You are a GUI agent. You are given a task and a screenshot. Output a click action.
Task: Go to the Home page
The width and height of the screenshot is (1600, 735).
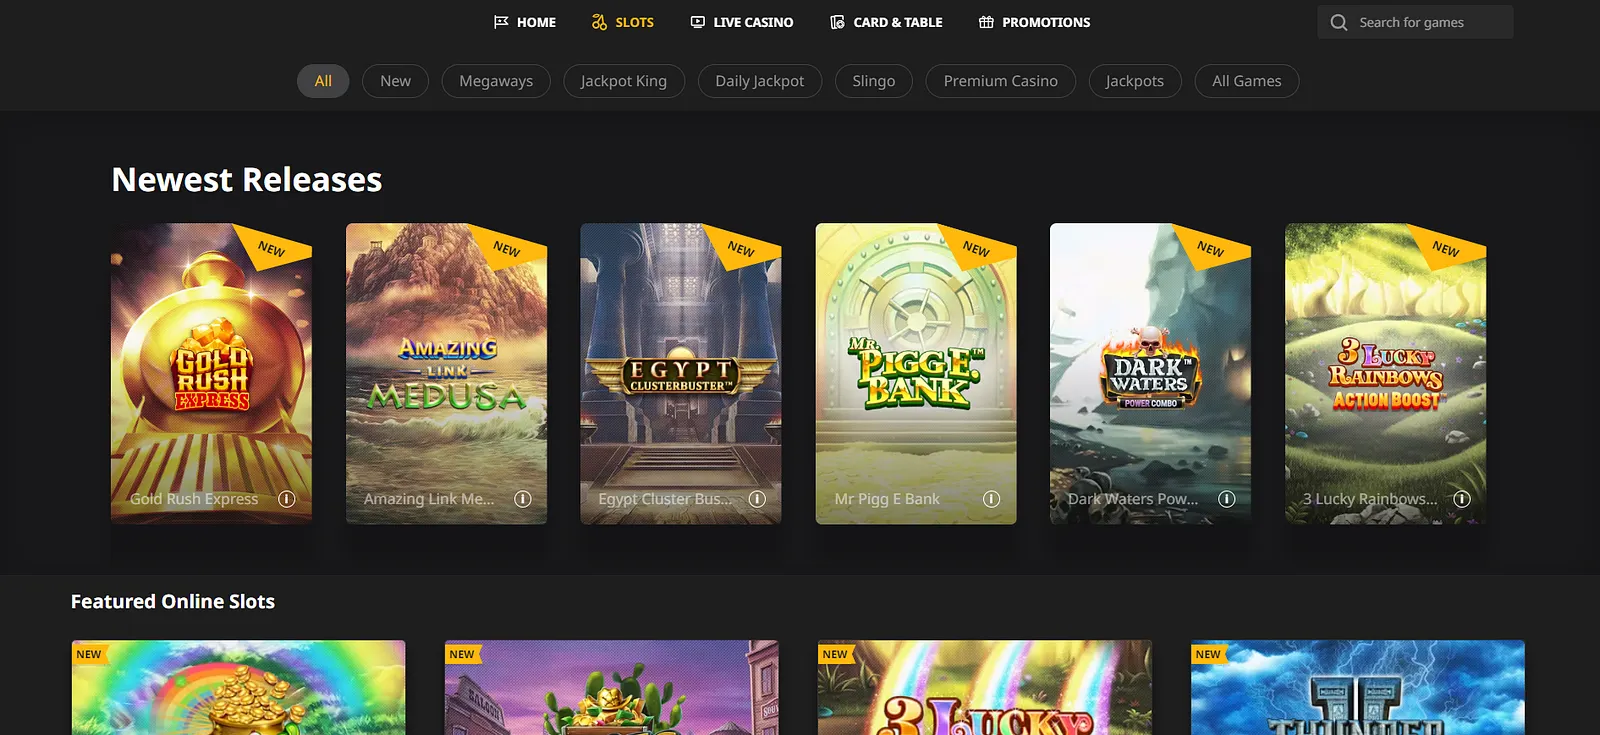(x=525, y=22)
